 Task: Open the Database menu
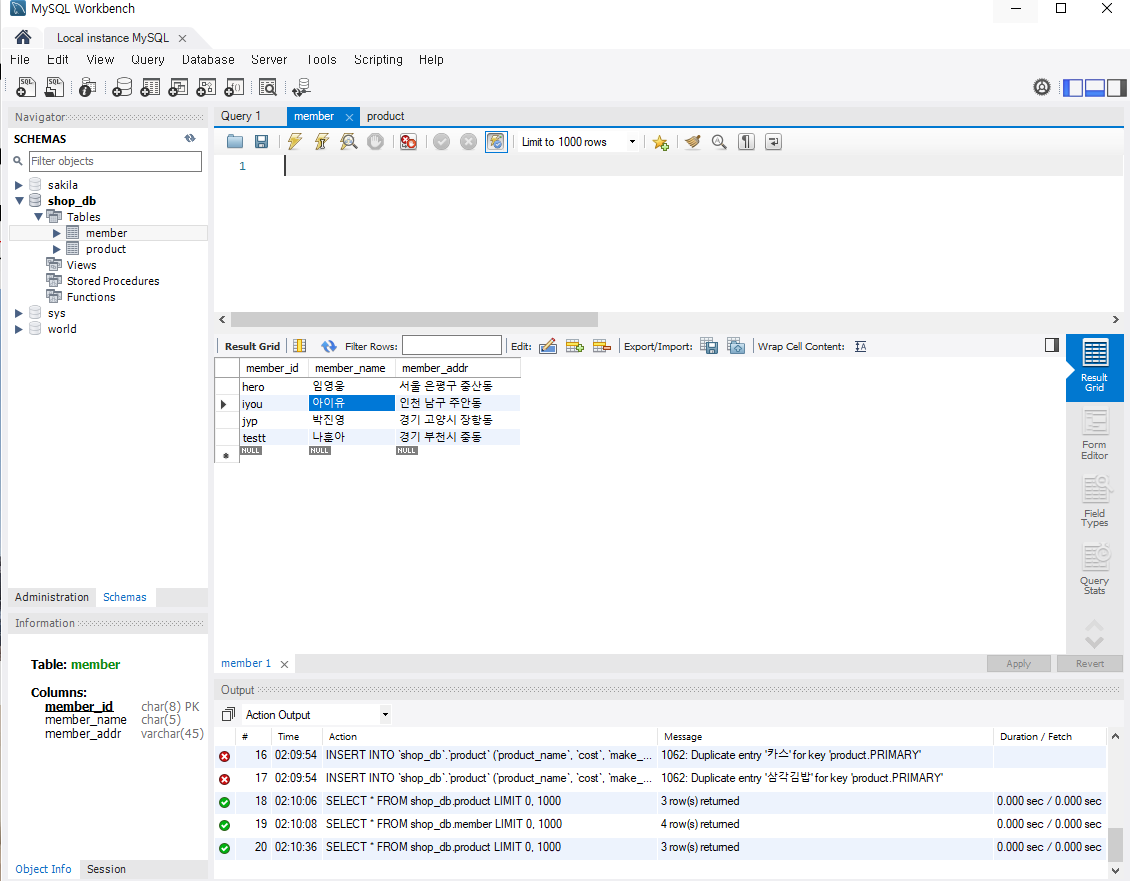(x=208, y=60)
